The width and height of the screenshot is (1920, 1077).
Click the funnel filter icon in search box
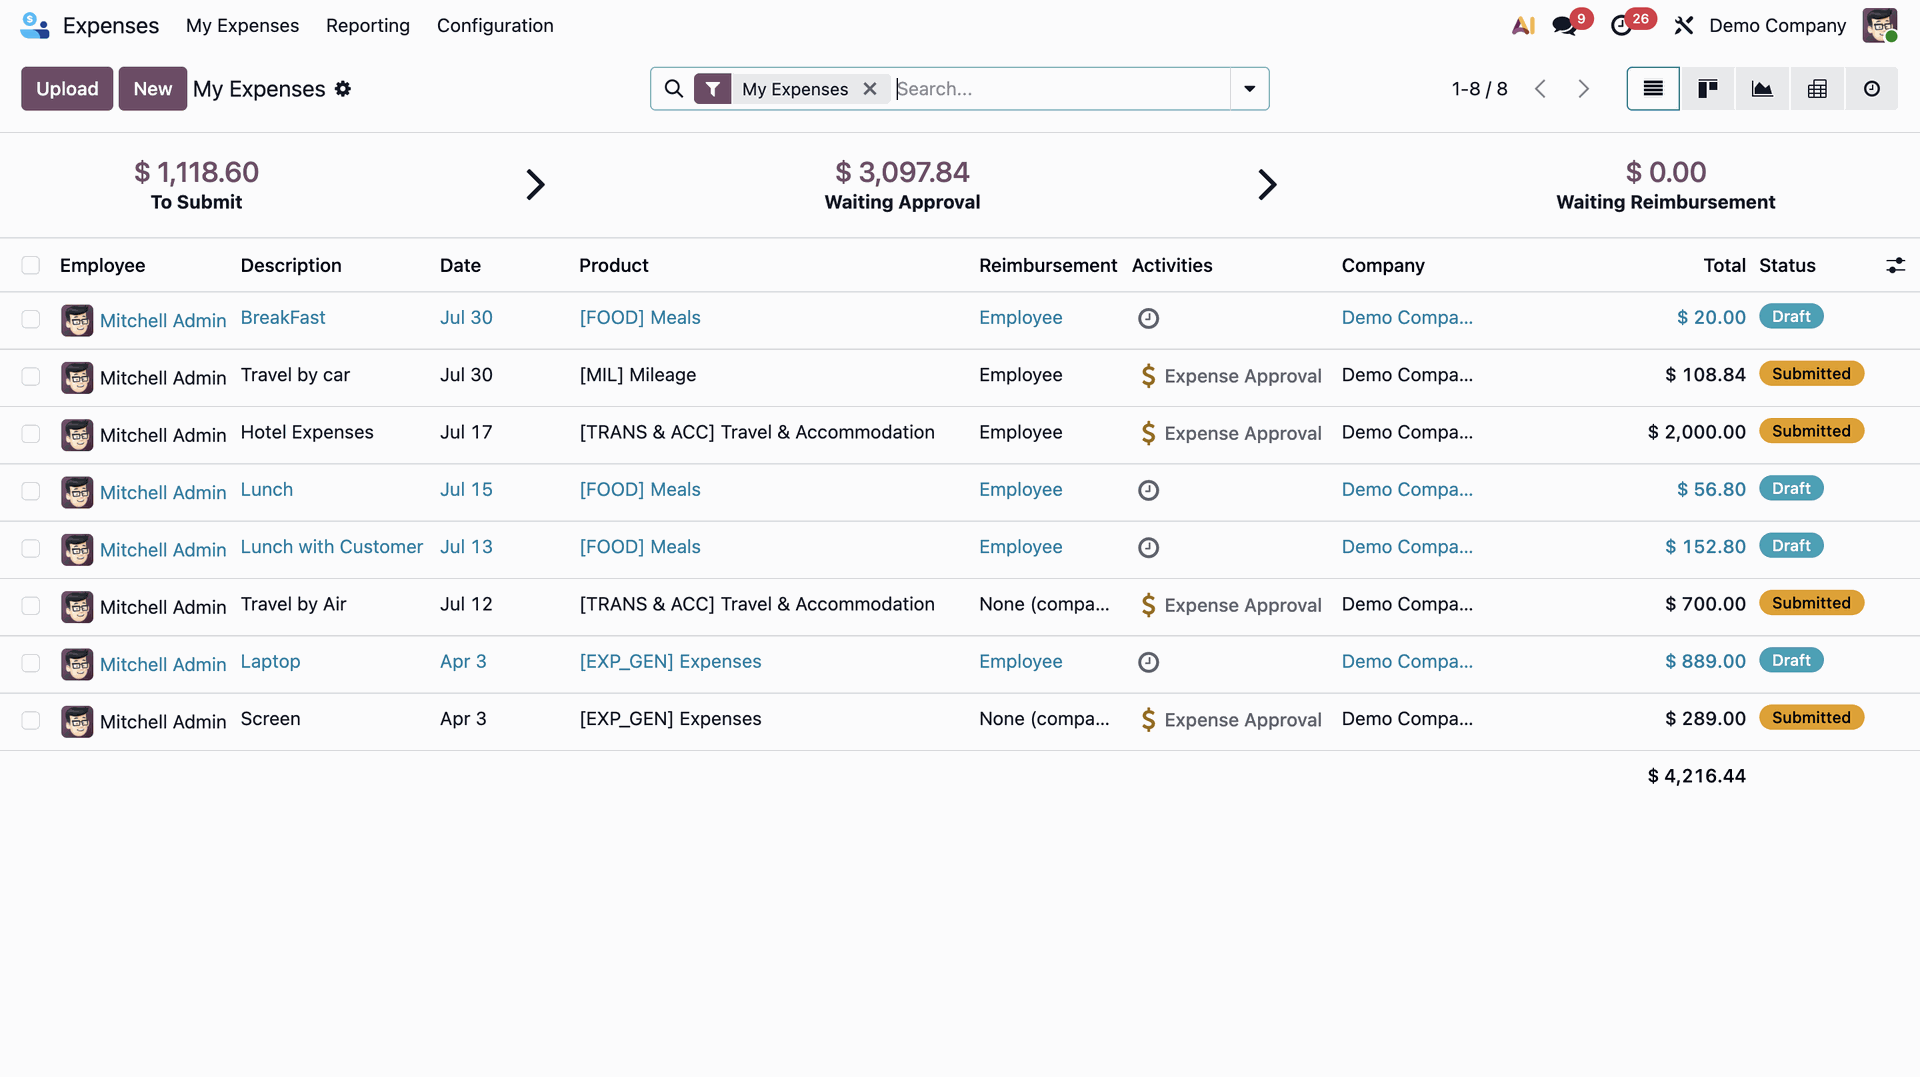pos(712,89)
